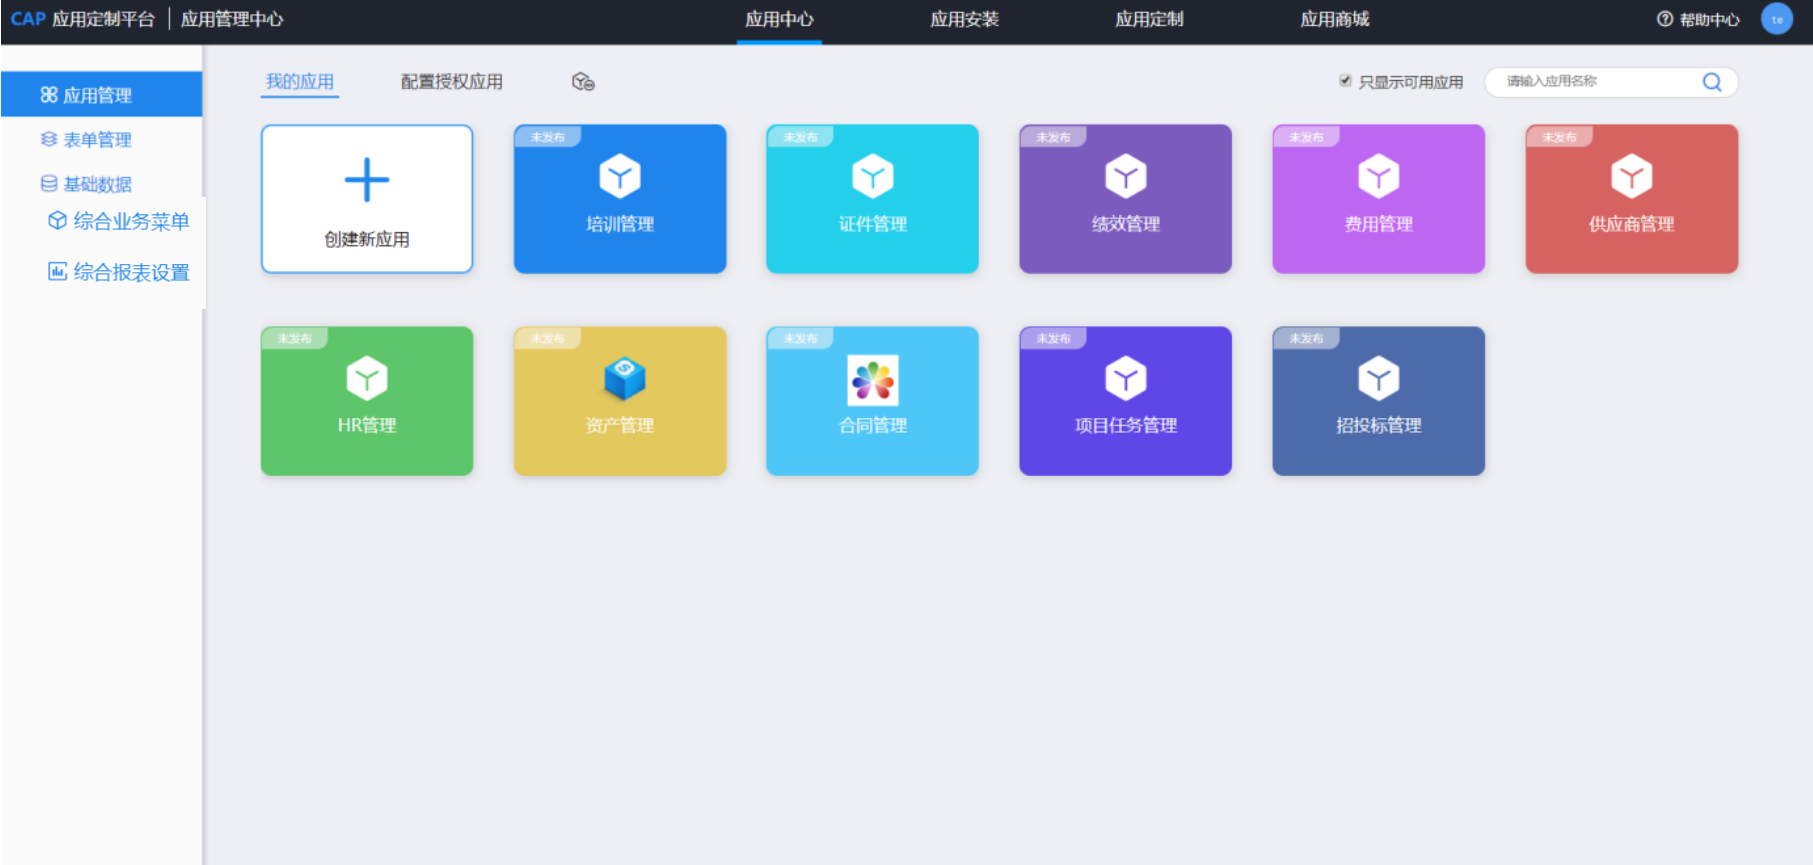Click the cube icon on 绩效管理
This screenshot has height=865, width=1813.
pos(1126,177)
